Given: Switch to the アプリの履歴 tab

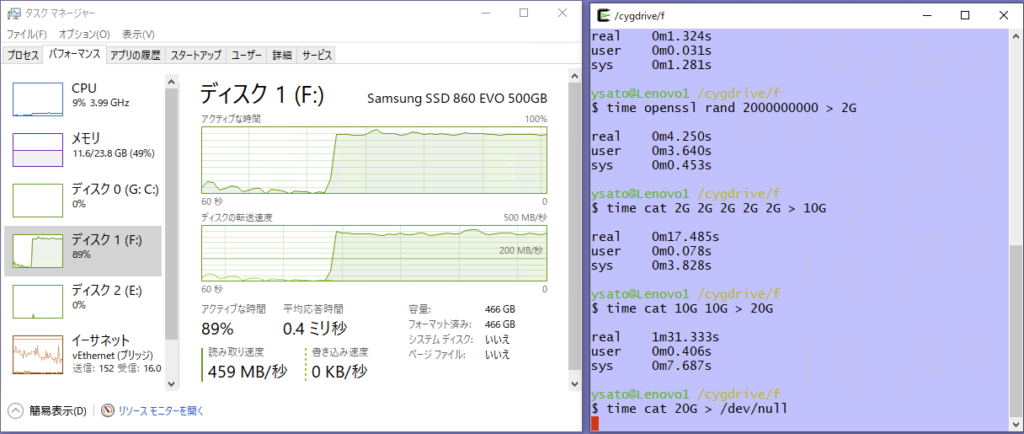Looking at the screenshot, I should coord(135,55).
